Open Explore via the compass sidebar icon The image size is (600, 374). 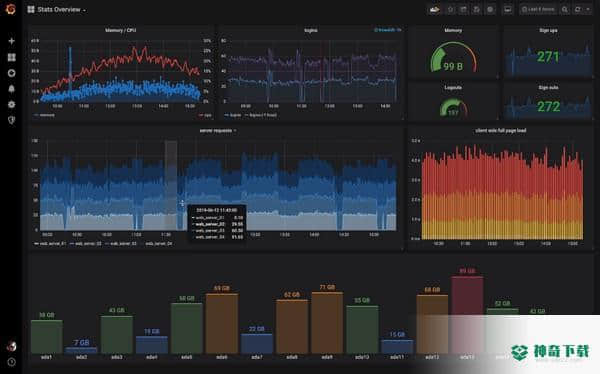click(x=11, y=73)
